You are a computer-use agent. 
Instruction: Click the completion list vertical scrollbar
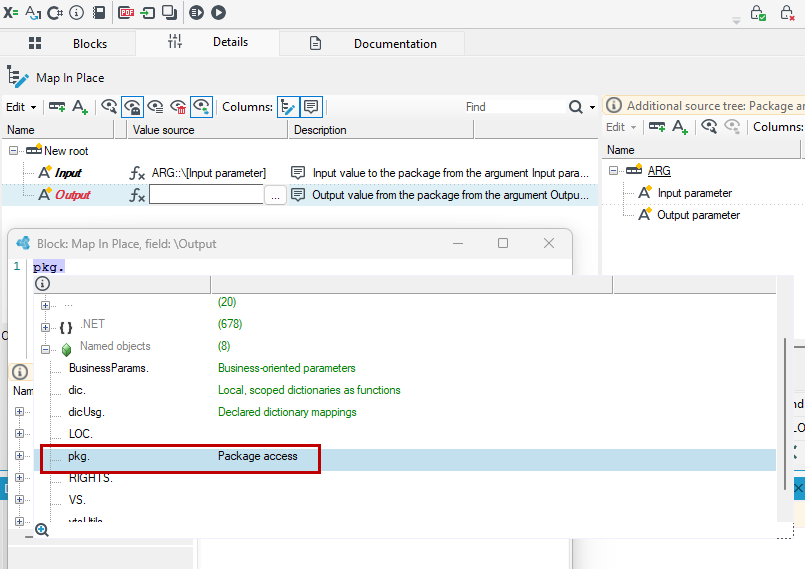click(785, 414)
